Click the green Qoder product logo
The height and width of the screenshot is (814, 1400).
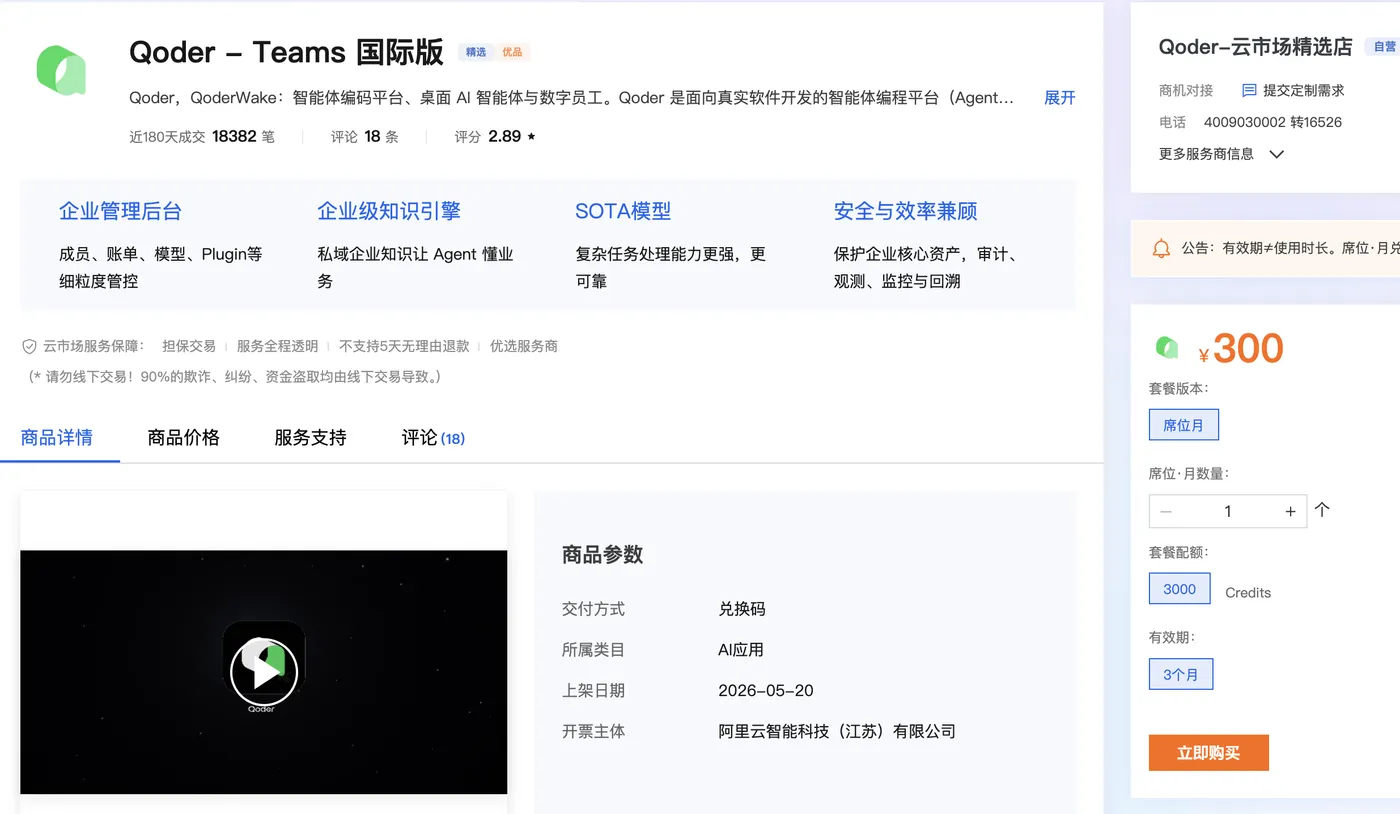point(61,70)
